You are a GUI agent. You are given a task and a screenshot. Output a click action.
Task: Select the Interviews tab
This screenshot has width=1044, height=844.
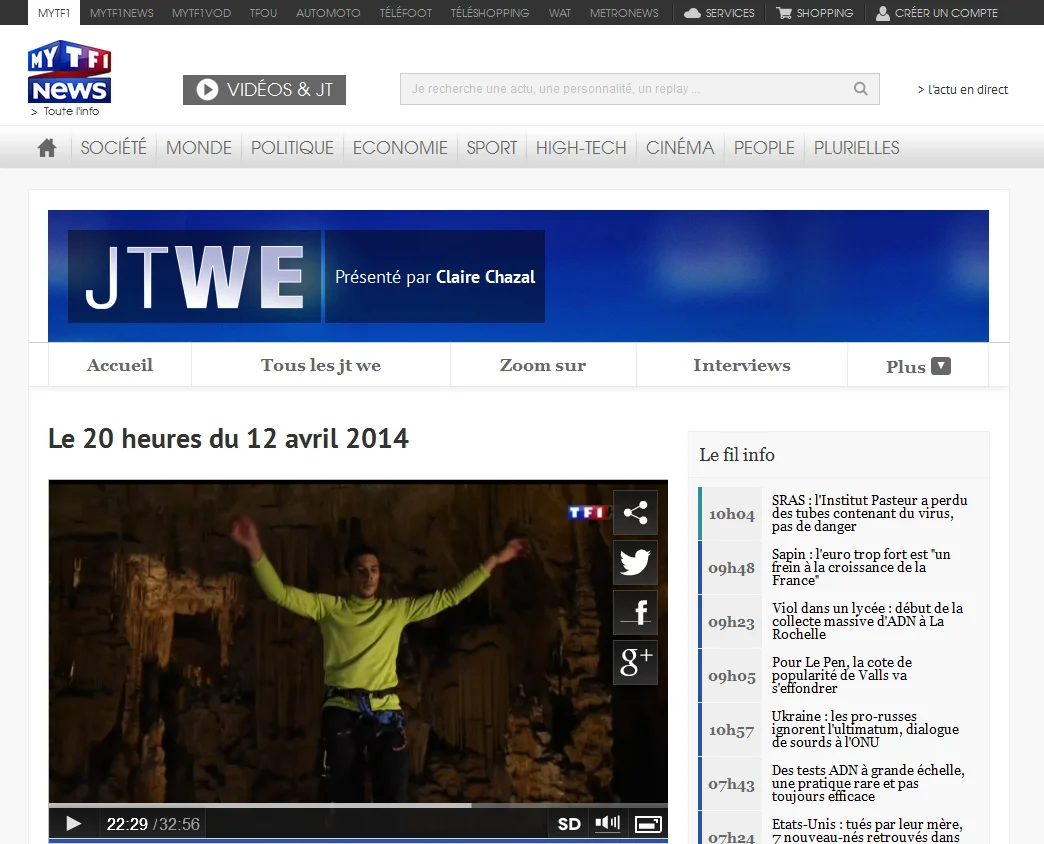(x=742, y=365)
